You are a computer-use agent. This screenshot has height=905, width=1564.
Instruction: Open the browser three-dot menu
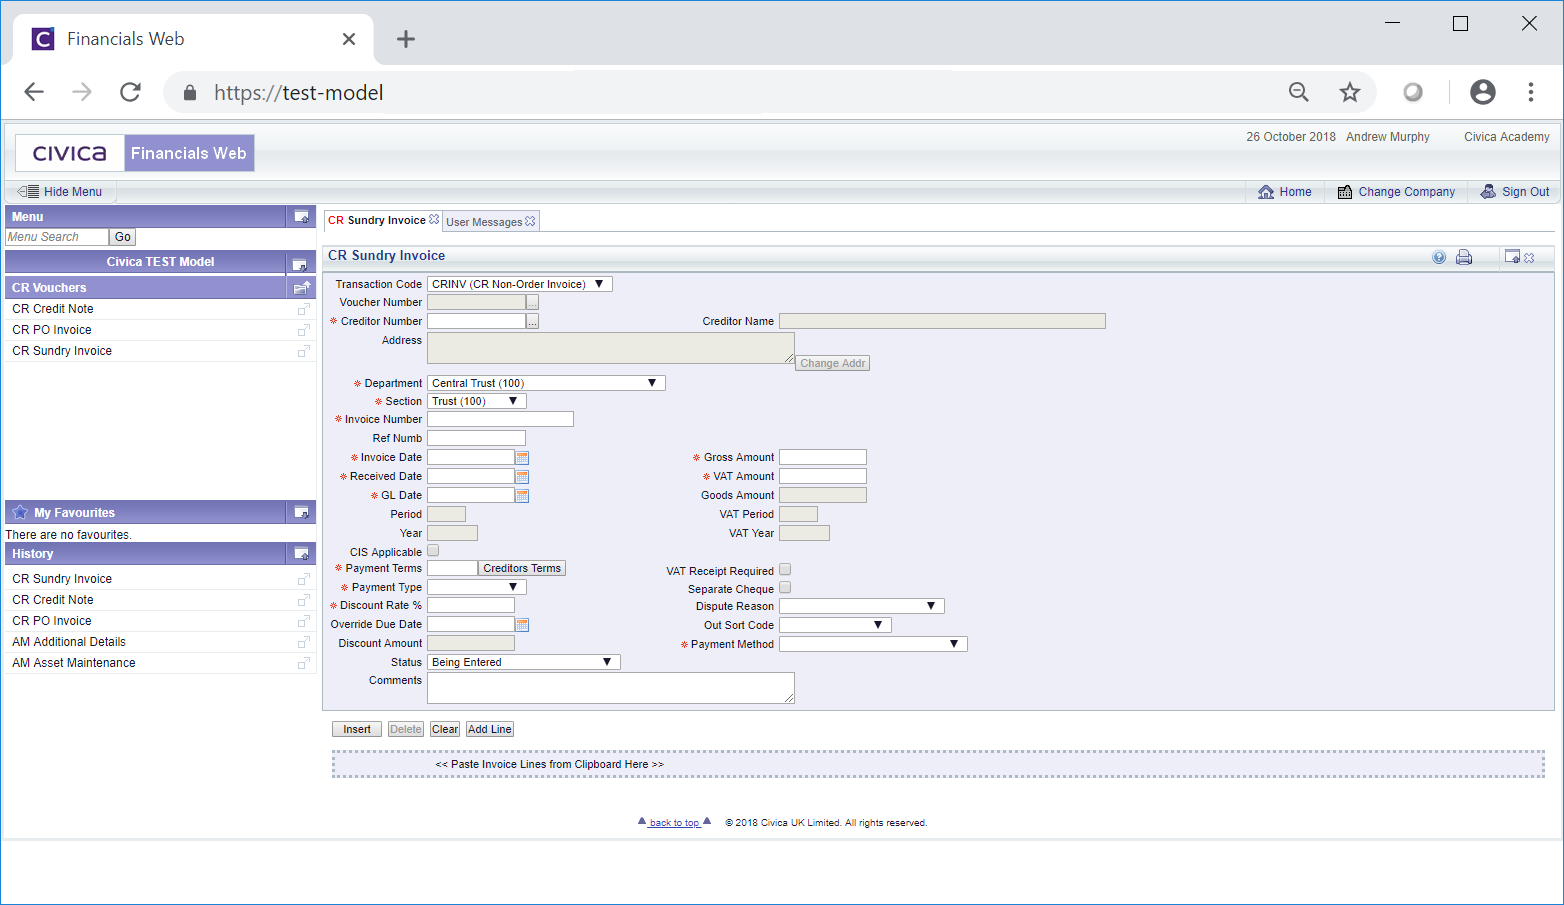pos(1531,92)
